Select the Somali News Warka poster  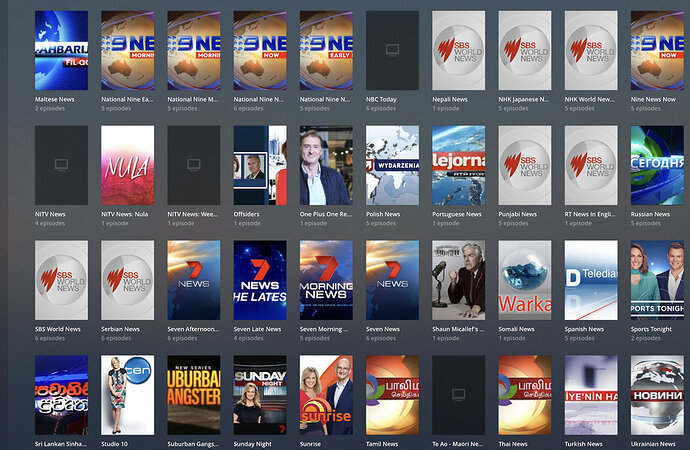click(x=525, y=280)
